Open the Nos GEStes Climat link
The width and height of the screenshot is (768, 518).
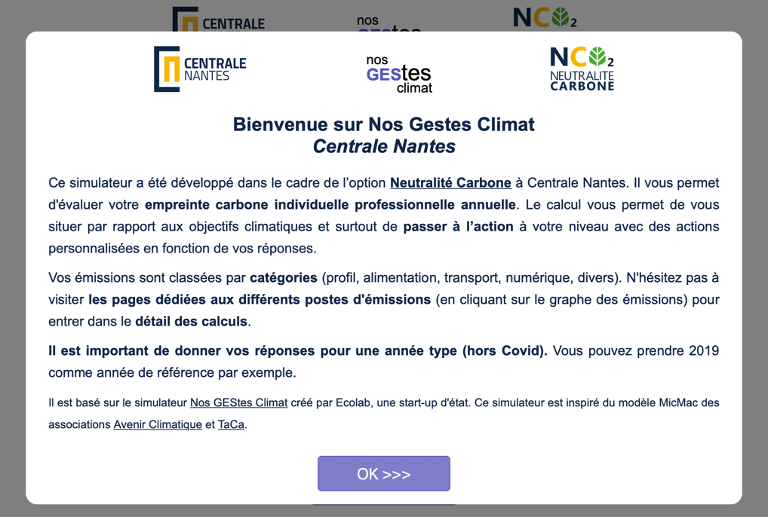[239, 402]
